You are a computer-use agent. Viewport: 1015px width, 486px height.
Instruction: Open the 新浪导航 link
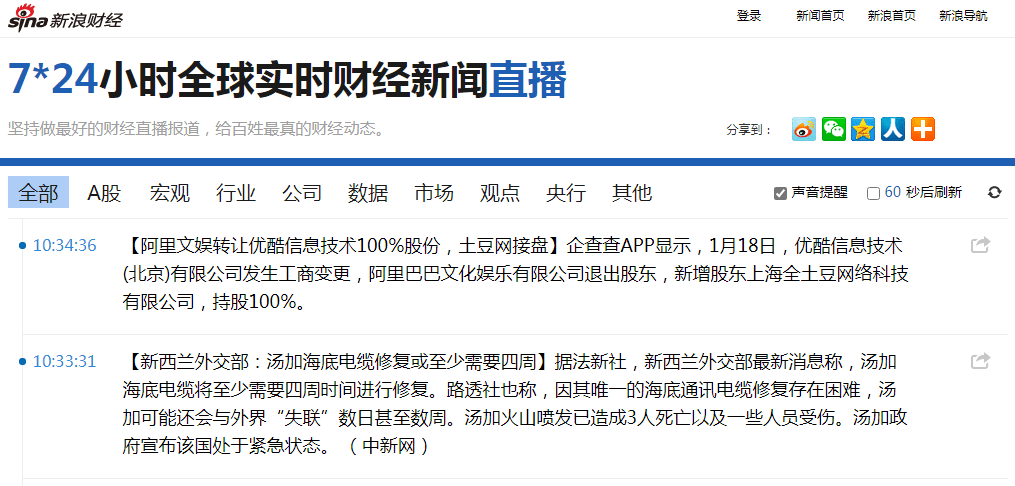[963, 16]
